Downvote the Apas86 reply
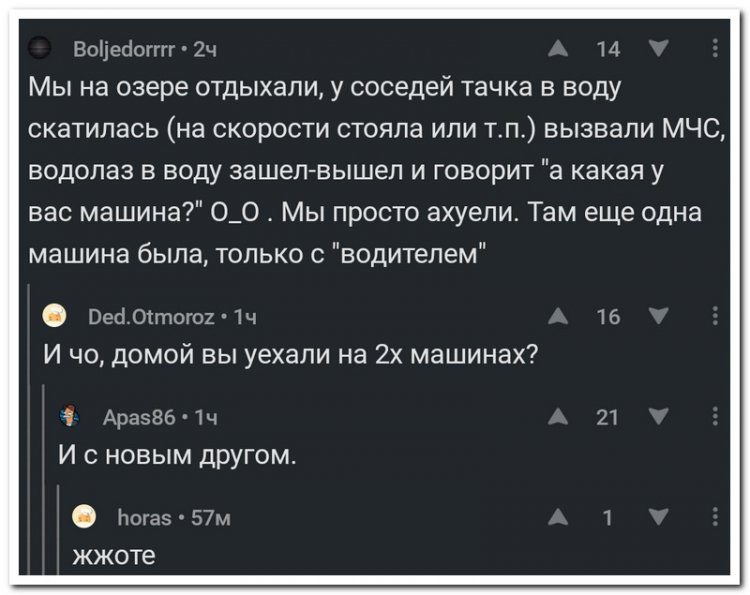750x595 pixels. (659, 417)
